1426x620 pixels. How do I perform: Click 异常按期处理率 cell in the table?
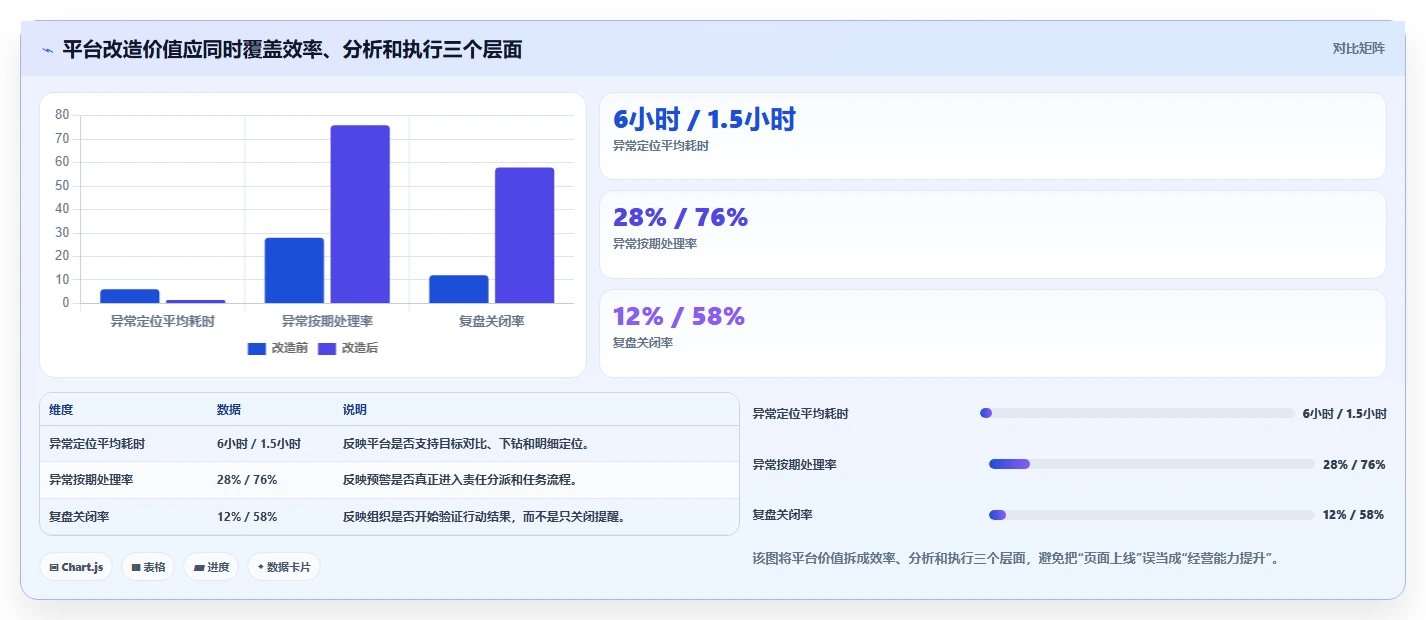tap(91, 480)
